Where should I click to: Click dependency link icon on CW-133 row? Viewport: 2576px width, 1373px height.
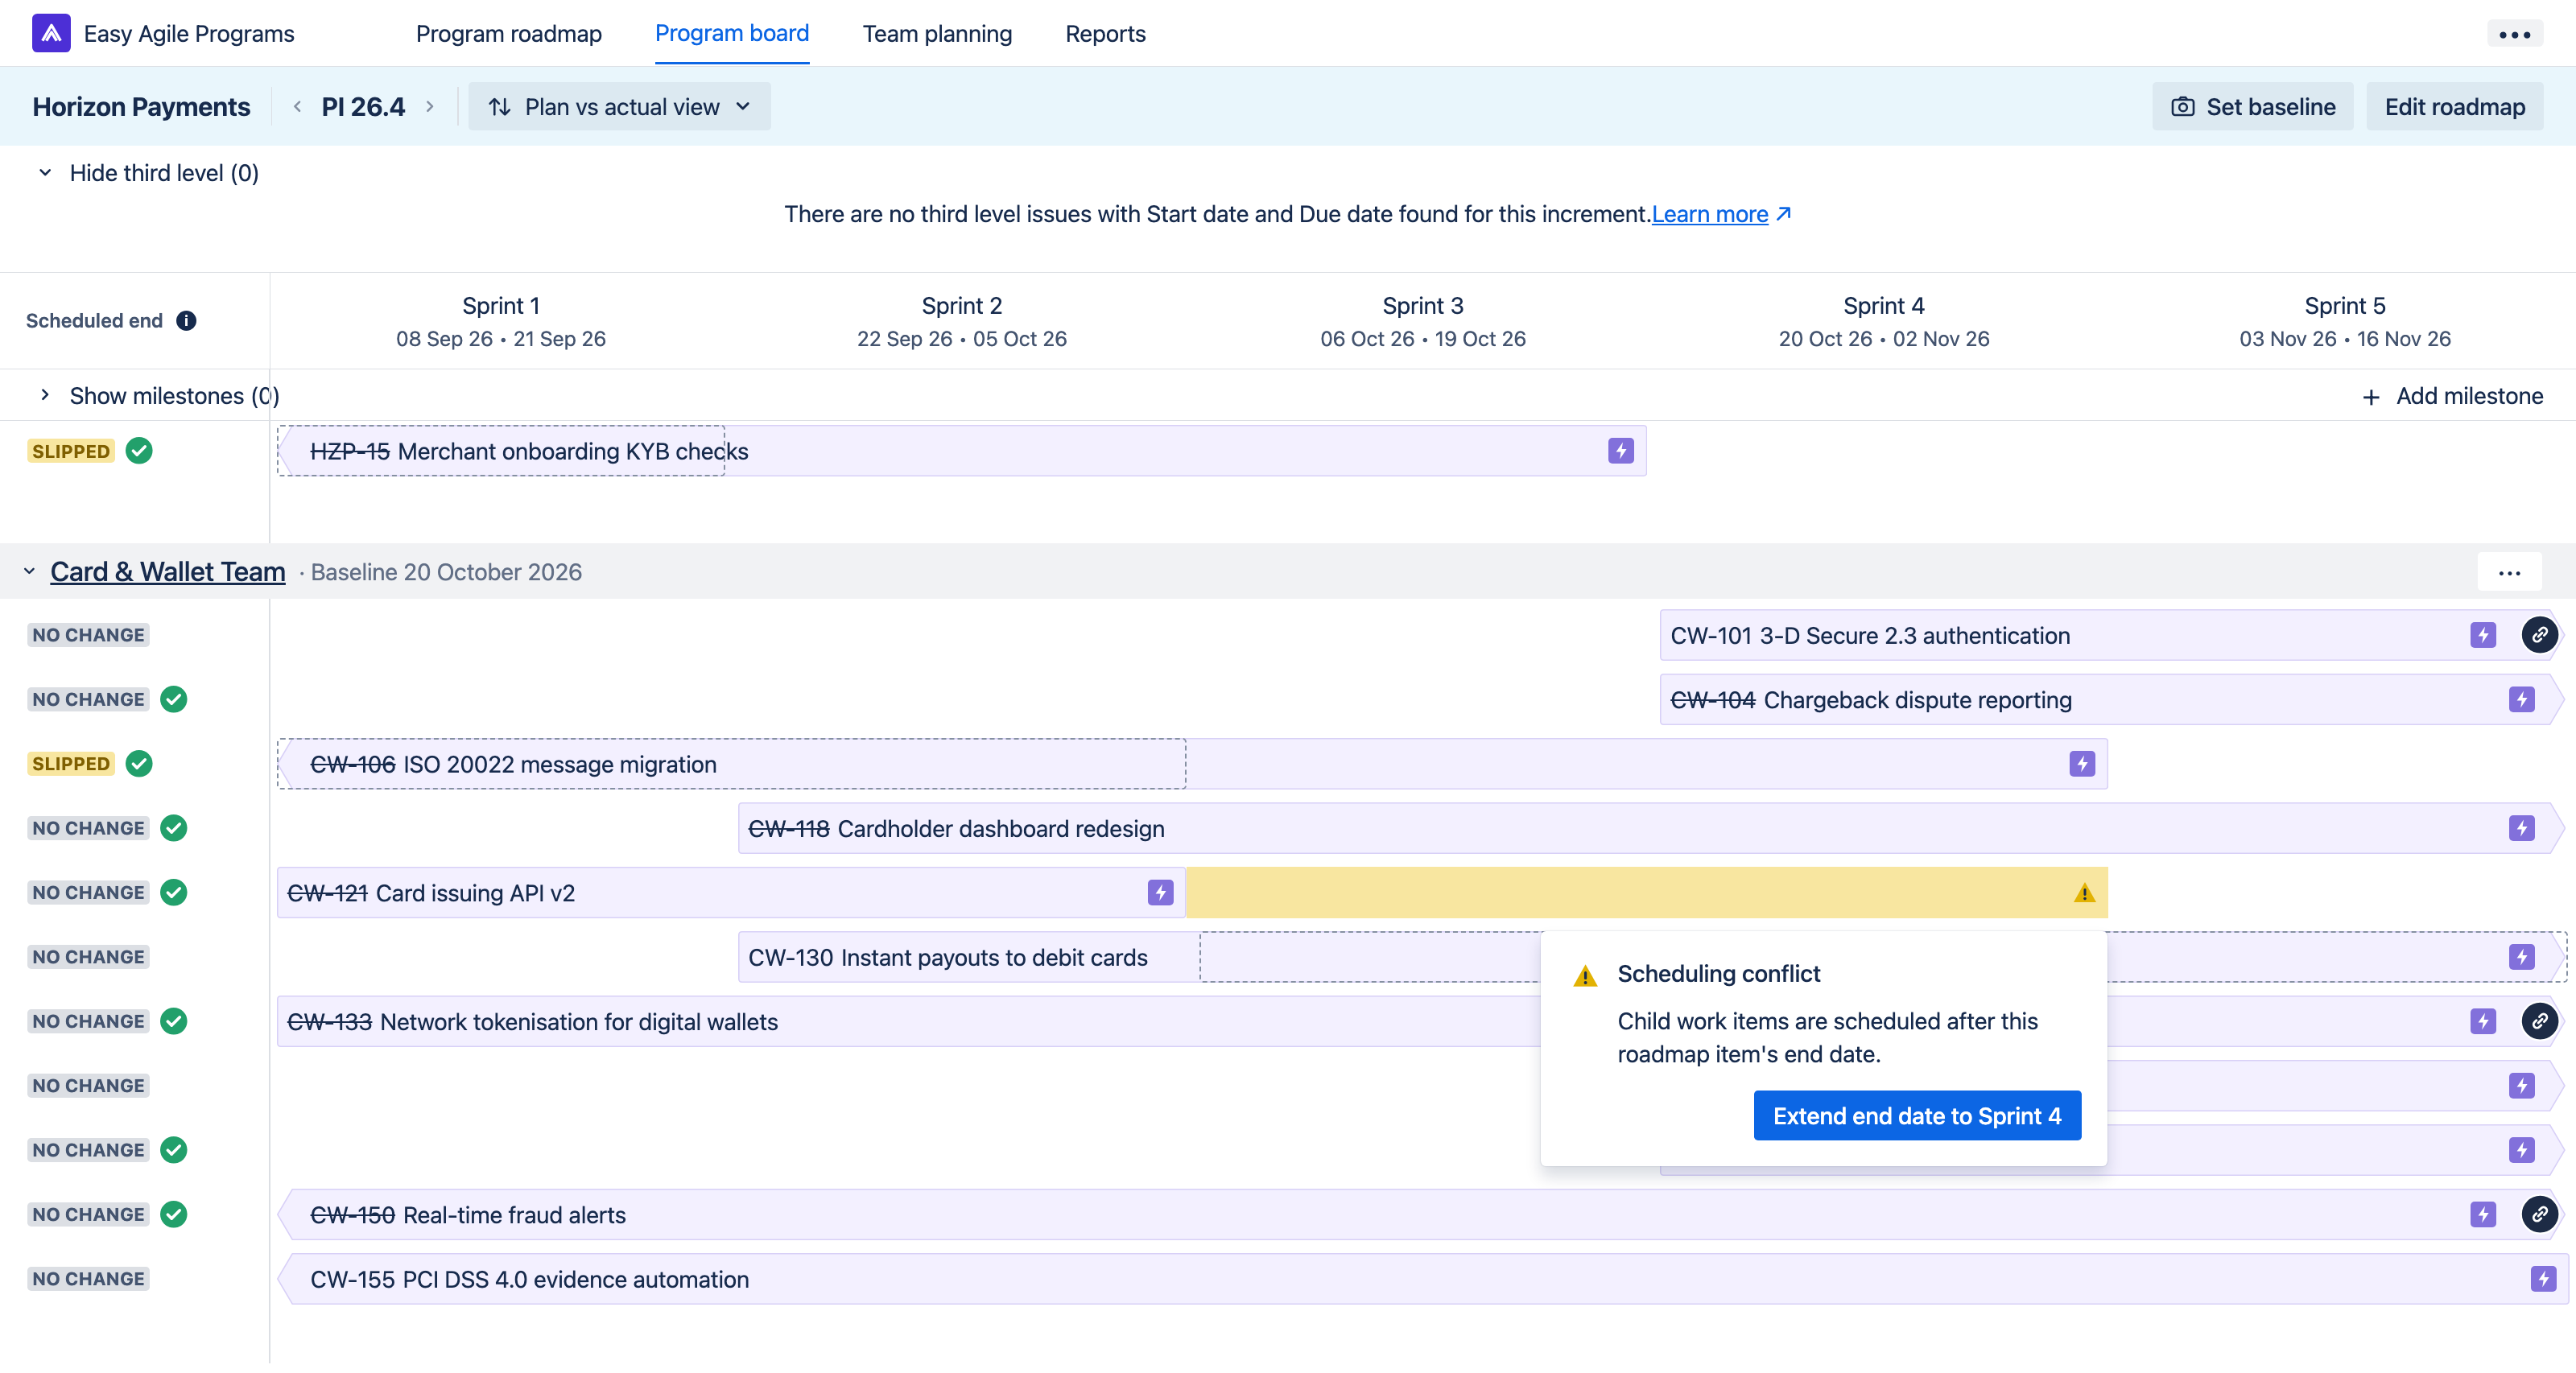point(2539,1021)
